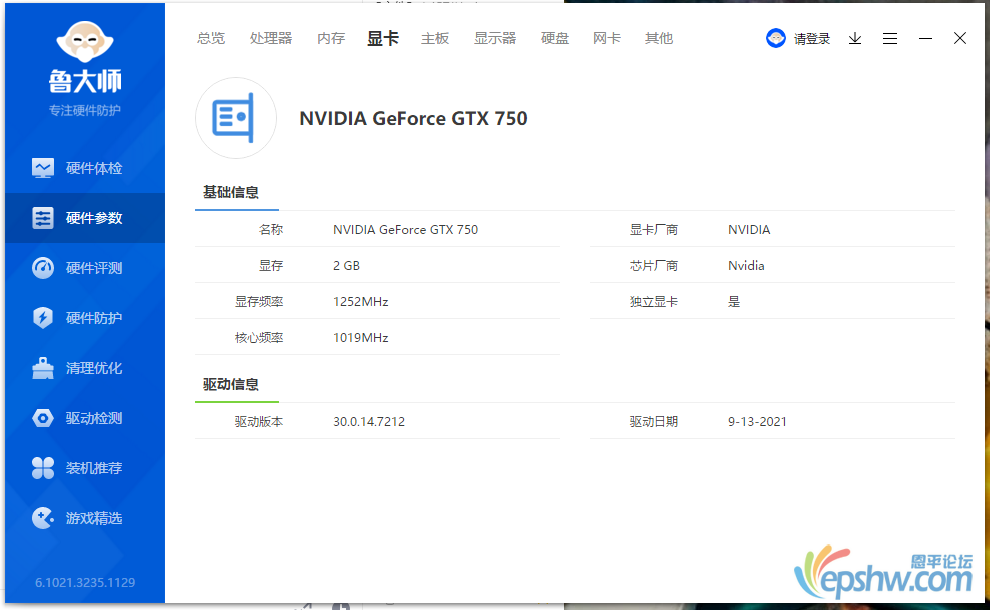Click the 驱动版本 label
990x610 pixels.
tap(259, 422)
